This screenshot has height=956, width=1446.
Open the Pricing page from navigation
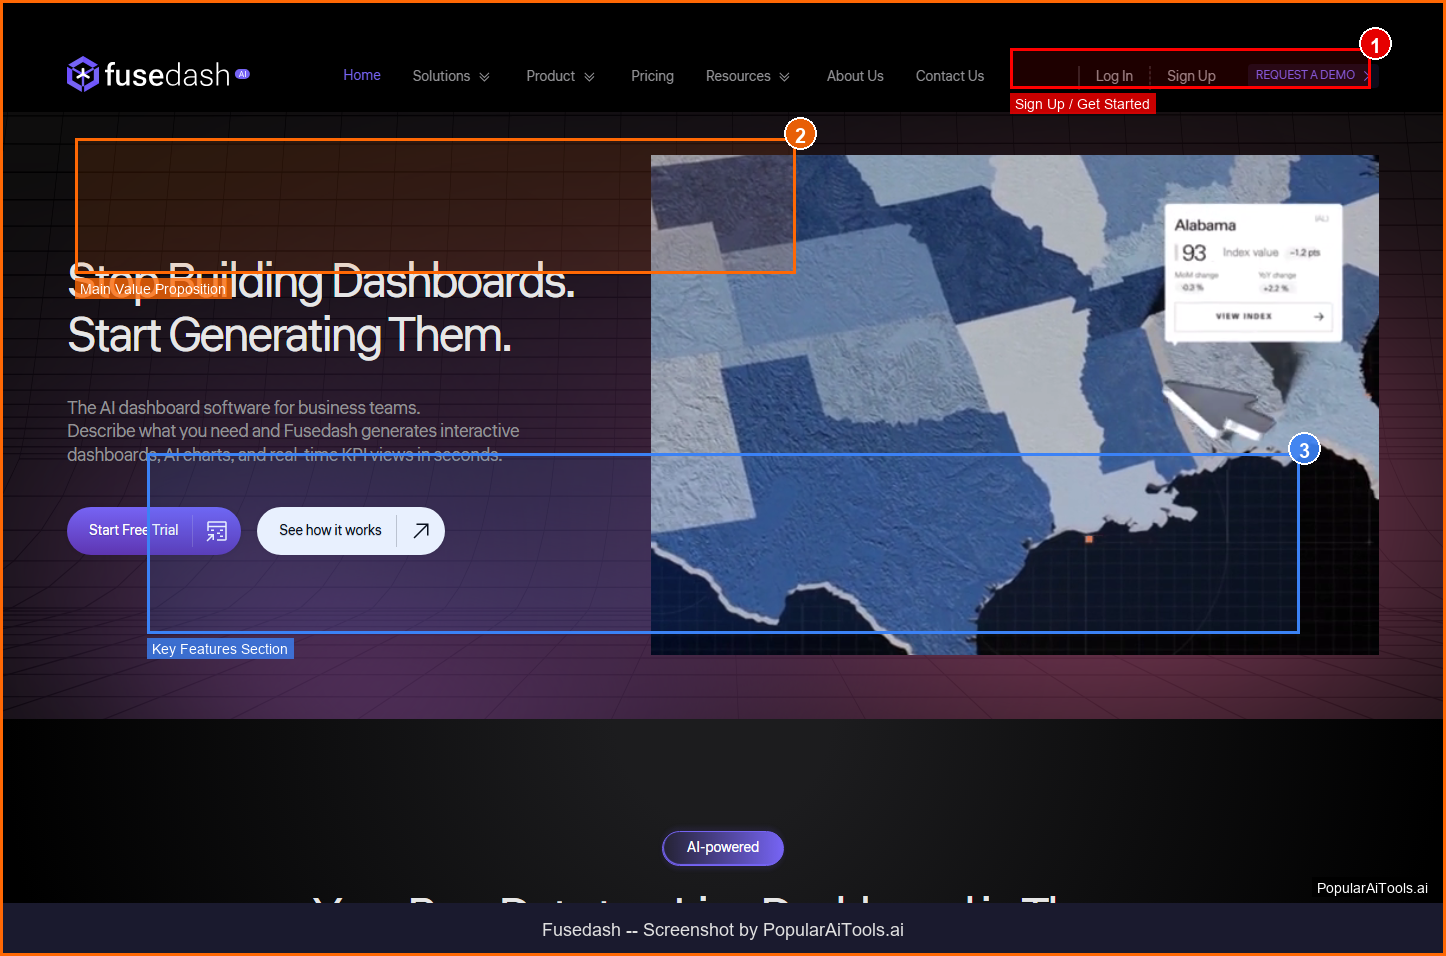click(x=652, y=76)
